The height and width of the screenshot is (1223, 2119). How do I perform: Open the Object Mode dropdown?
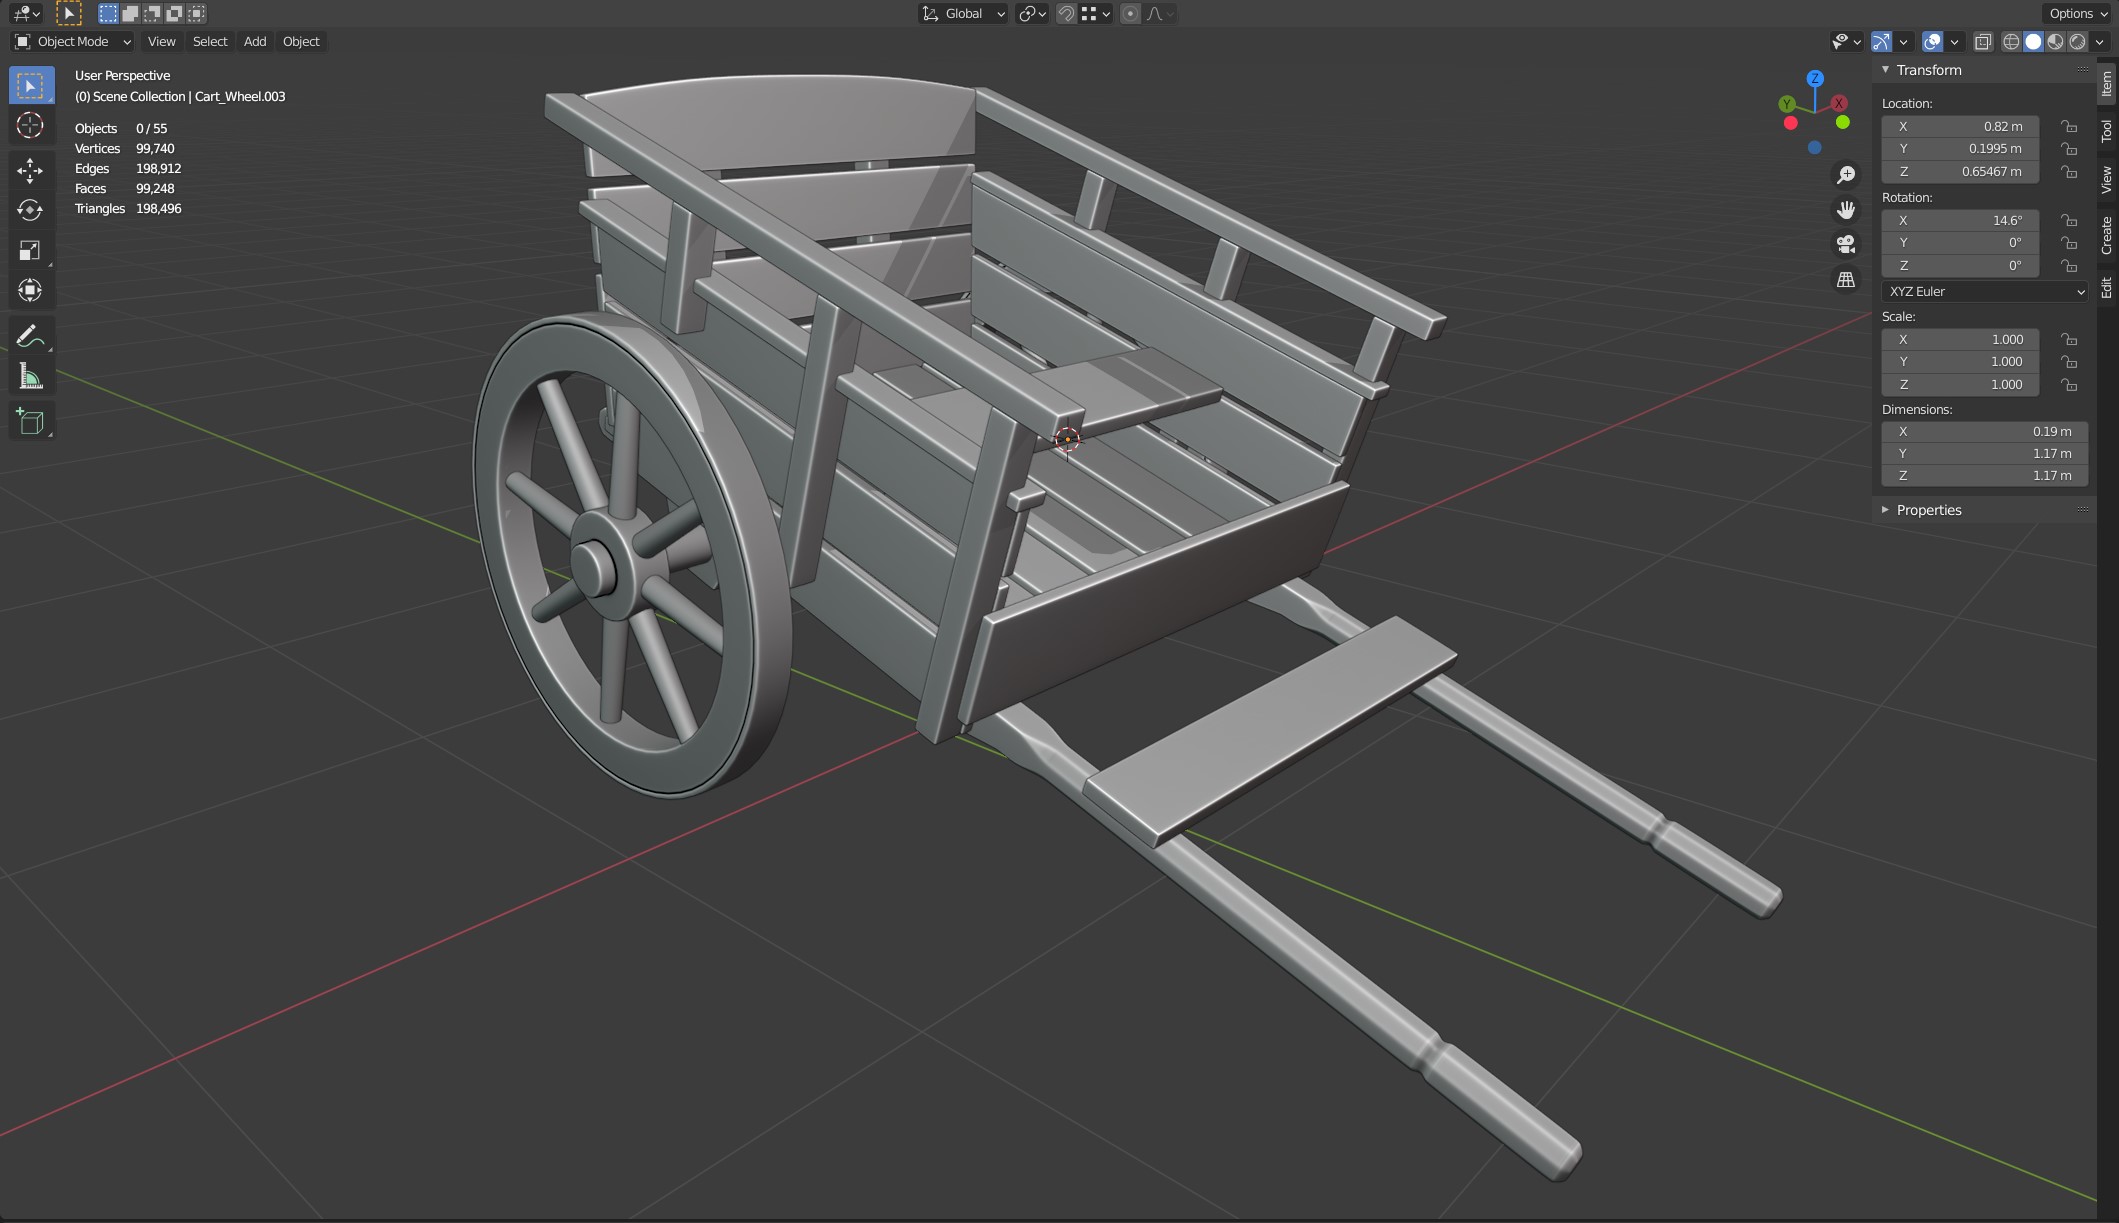pyautogui.click(x=72, y=41)
